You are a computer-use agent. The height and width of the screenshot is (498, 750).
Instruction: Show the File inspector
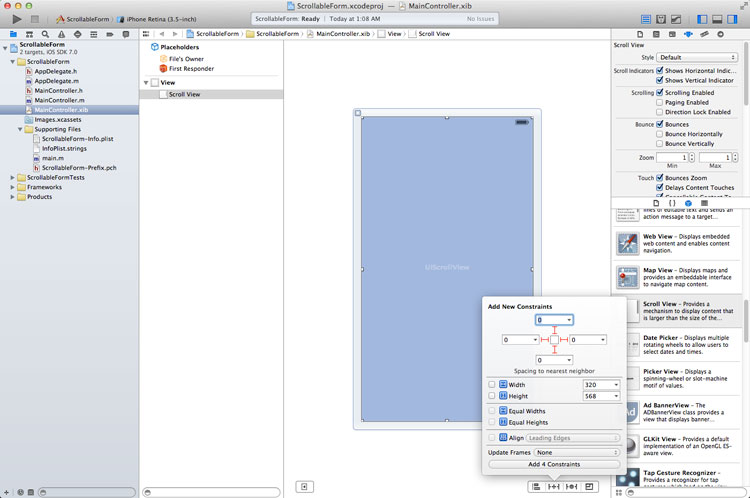pos(640,34)
